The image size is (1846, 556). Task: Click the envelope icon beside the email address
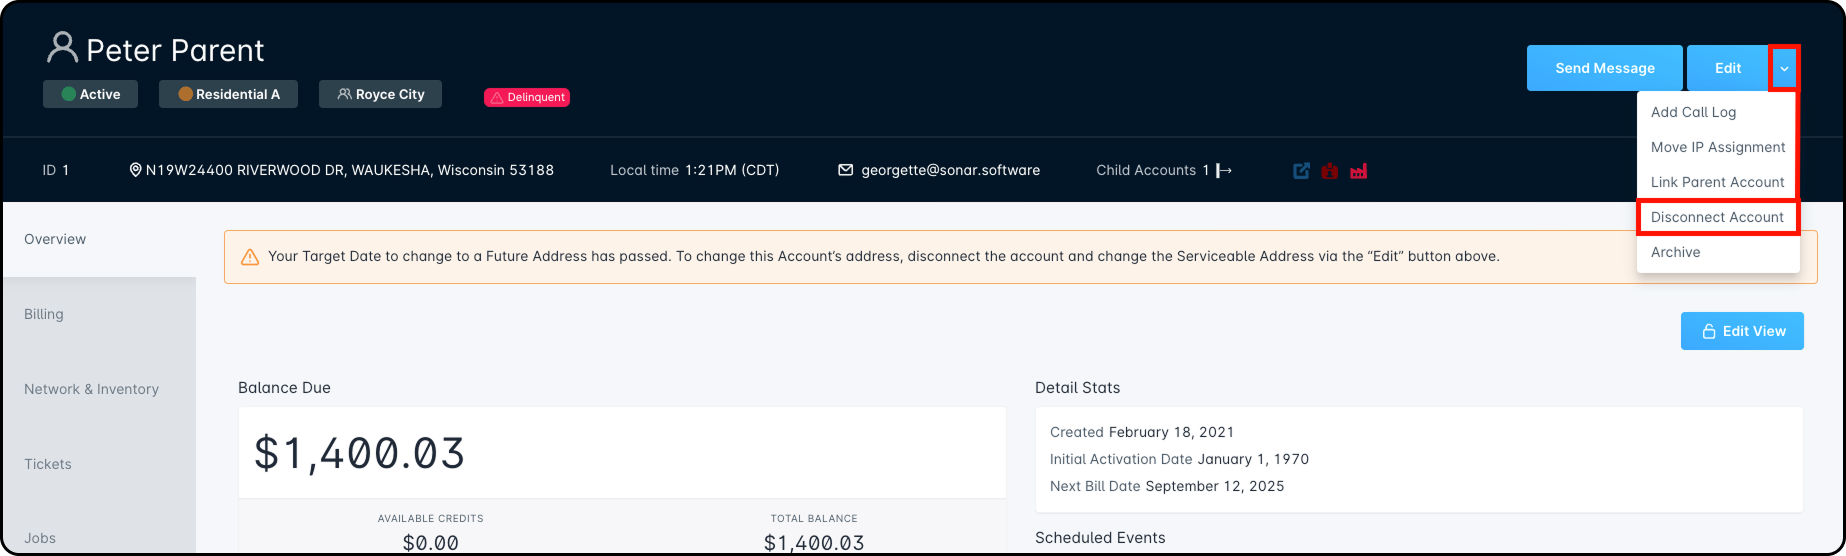845,170
